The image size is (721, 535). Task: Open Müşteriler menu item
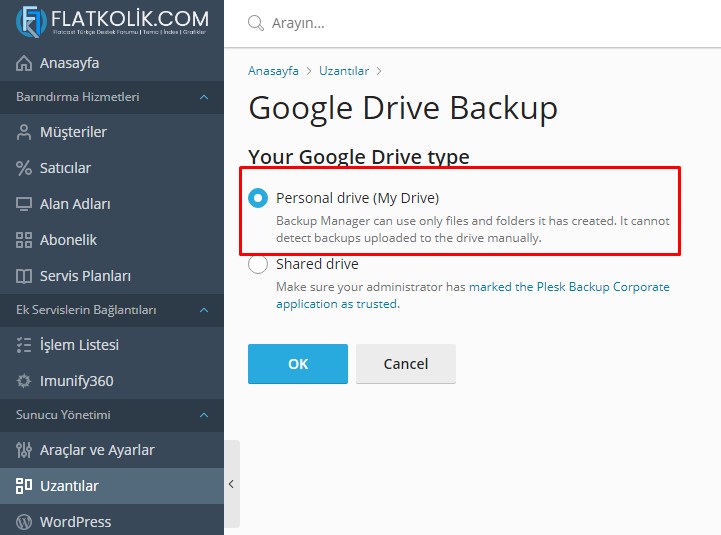pos(112,132)
